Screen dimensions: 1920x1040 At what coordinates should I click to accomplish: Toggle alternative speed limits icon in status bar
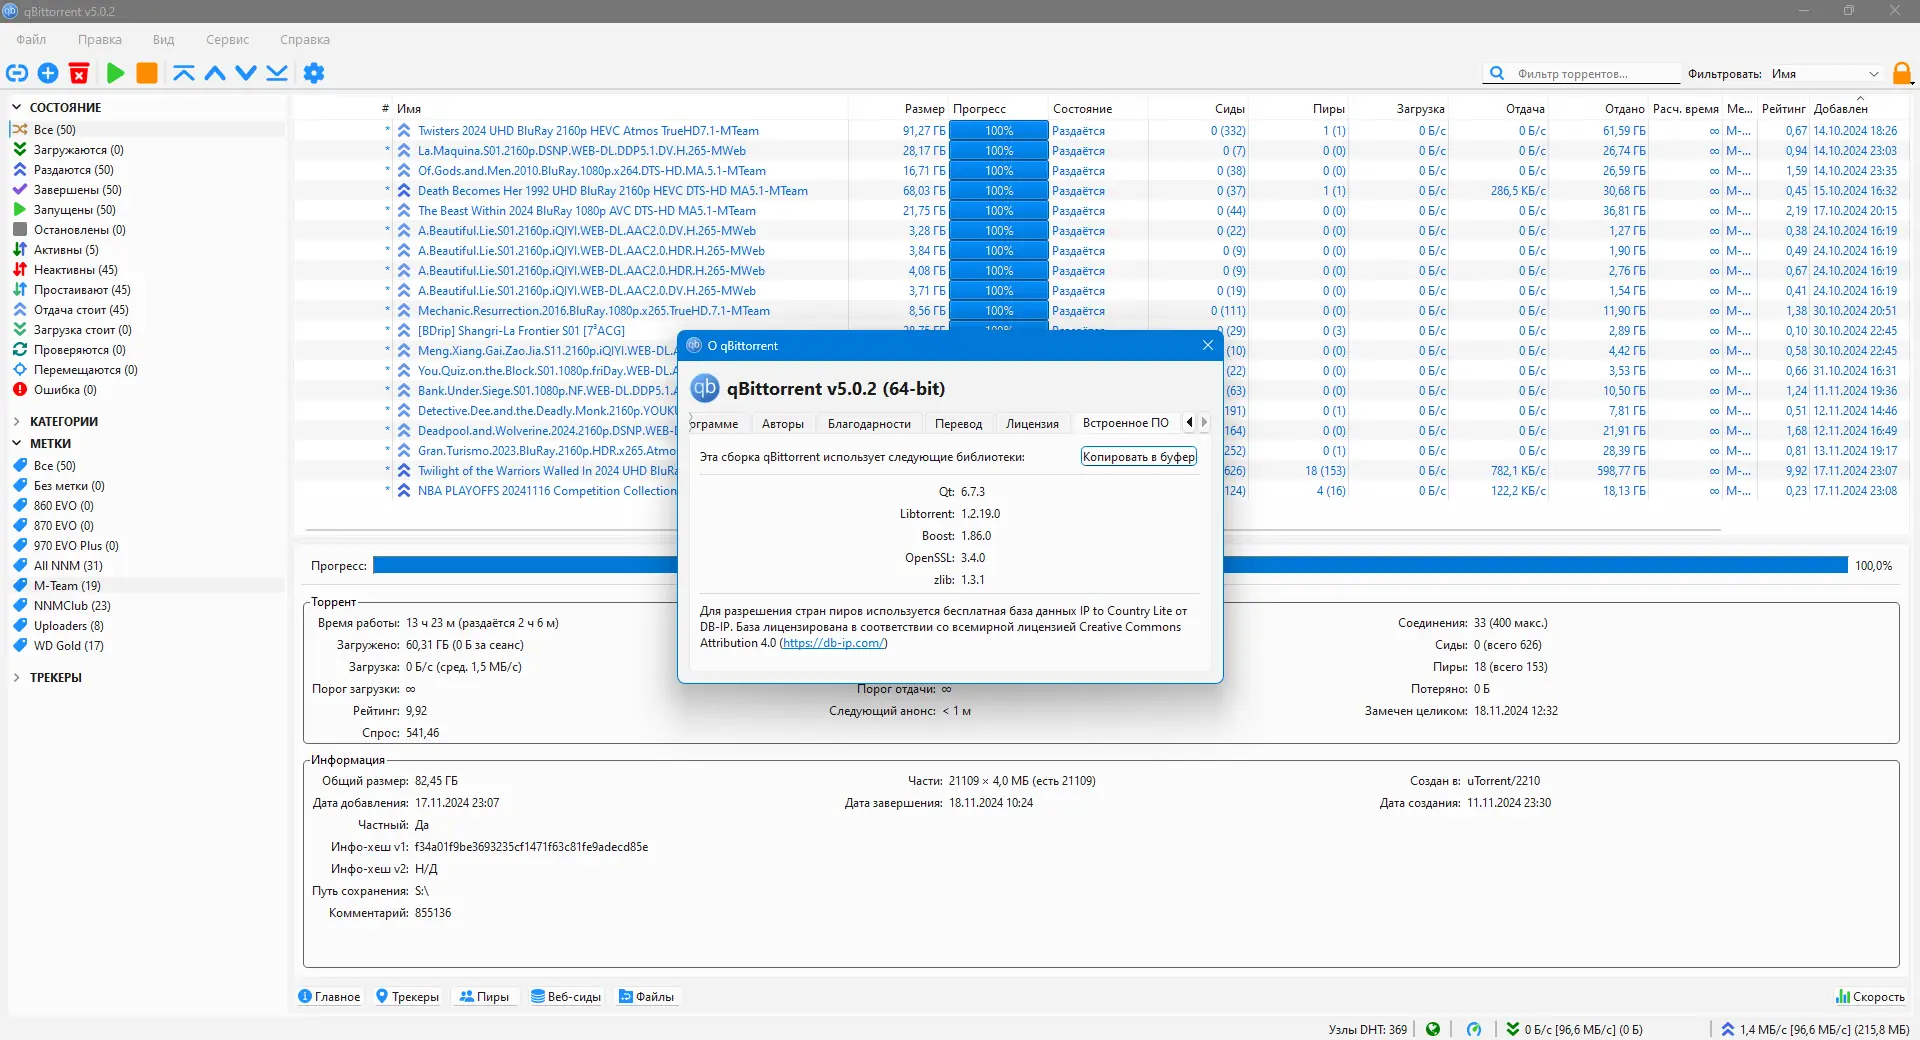click(x=1474, y=1029)
